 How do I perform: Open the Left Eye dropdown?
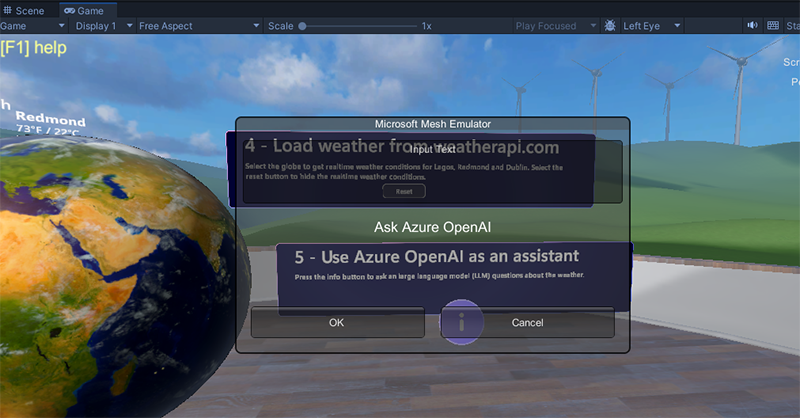[x=652, y=26]
